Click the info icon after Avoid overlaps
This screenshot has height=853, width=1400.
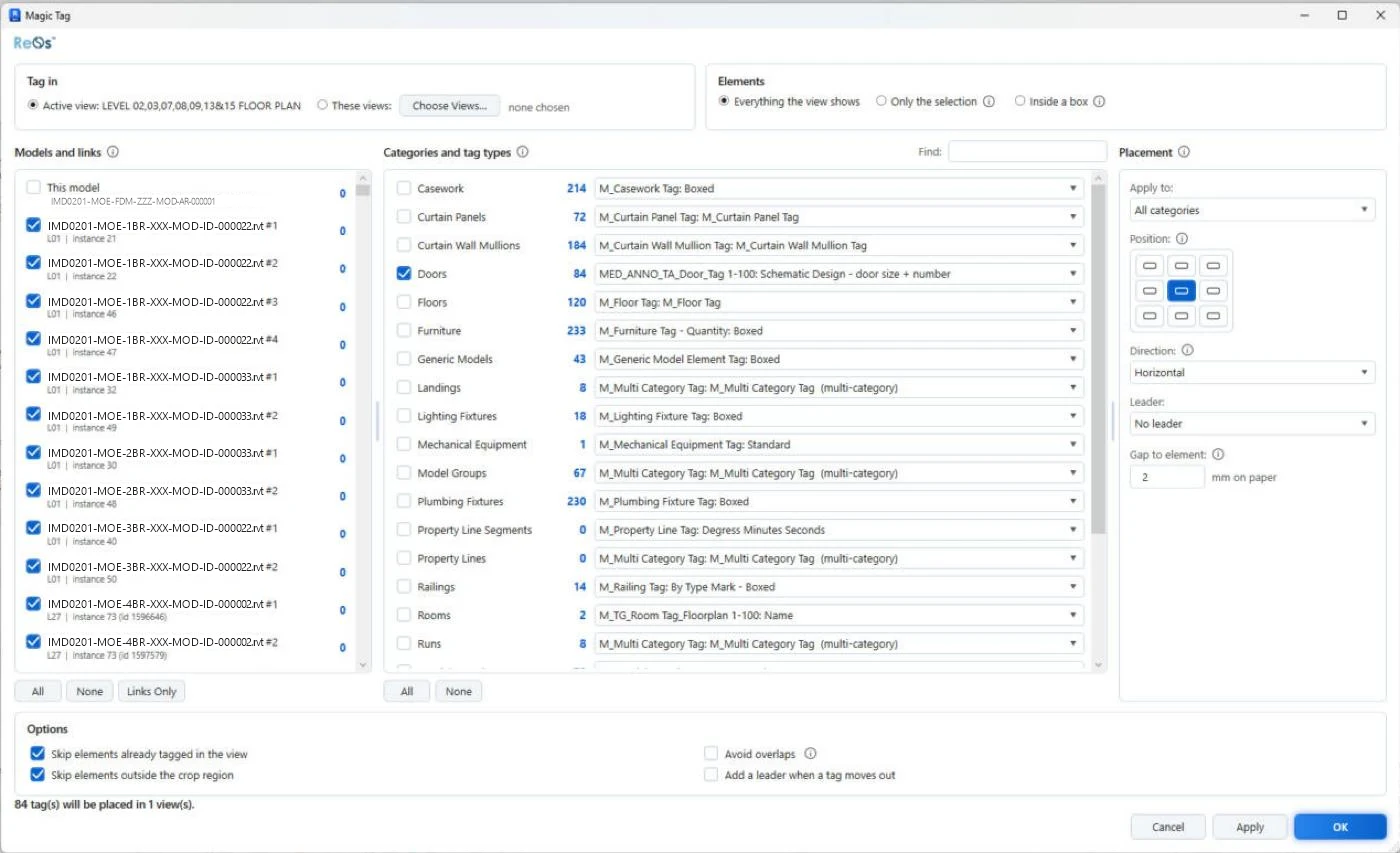(811, 754)
